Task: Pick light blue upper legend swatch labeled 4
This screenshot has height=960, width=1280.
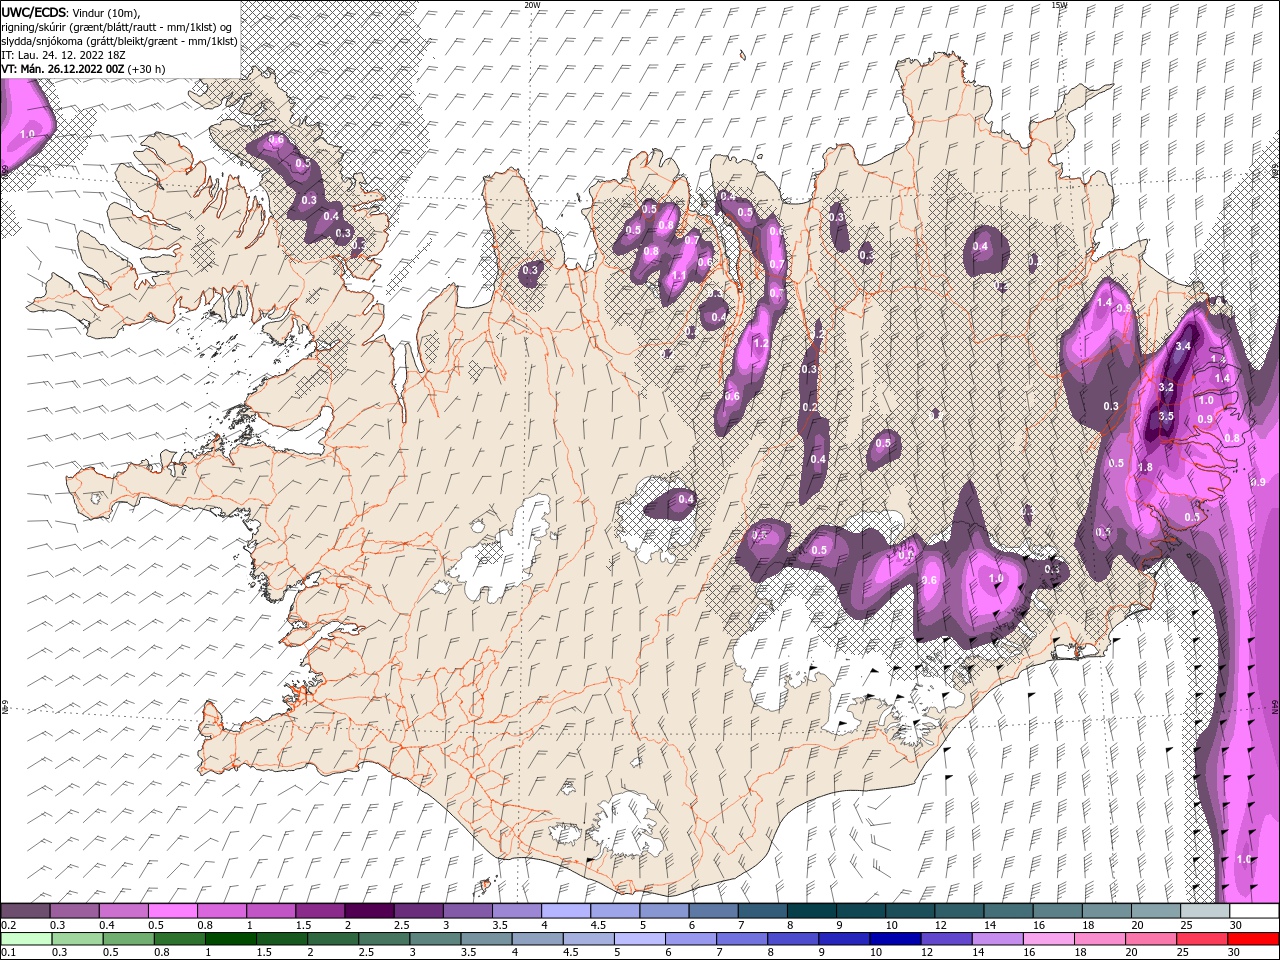Action: [565, 911]
